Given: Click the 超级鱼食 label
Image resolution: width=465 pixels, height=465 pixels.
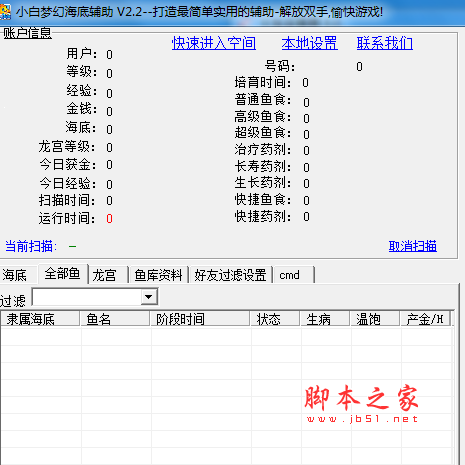Looking at the screenshot, I should (x=263, y=133).
